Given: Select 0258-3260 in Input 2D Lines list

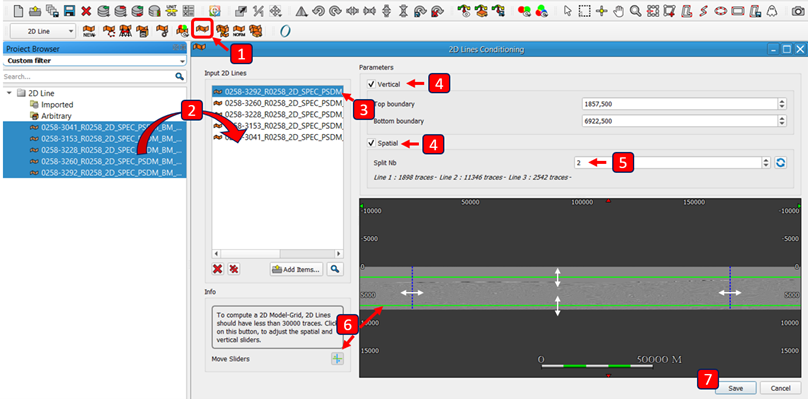Looking at the screenshot, I should click(x=278, y=103).
